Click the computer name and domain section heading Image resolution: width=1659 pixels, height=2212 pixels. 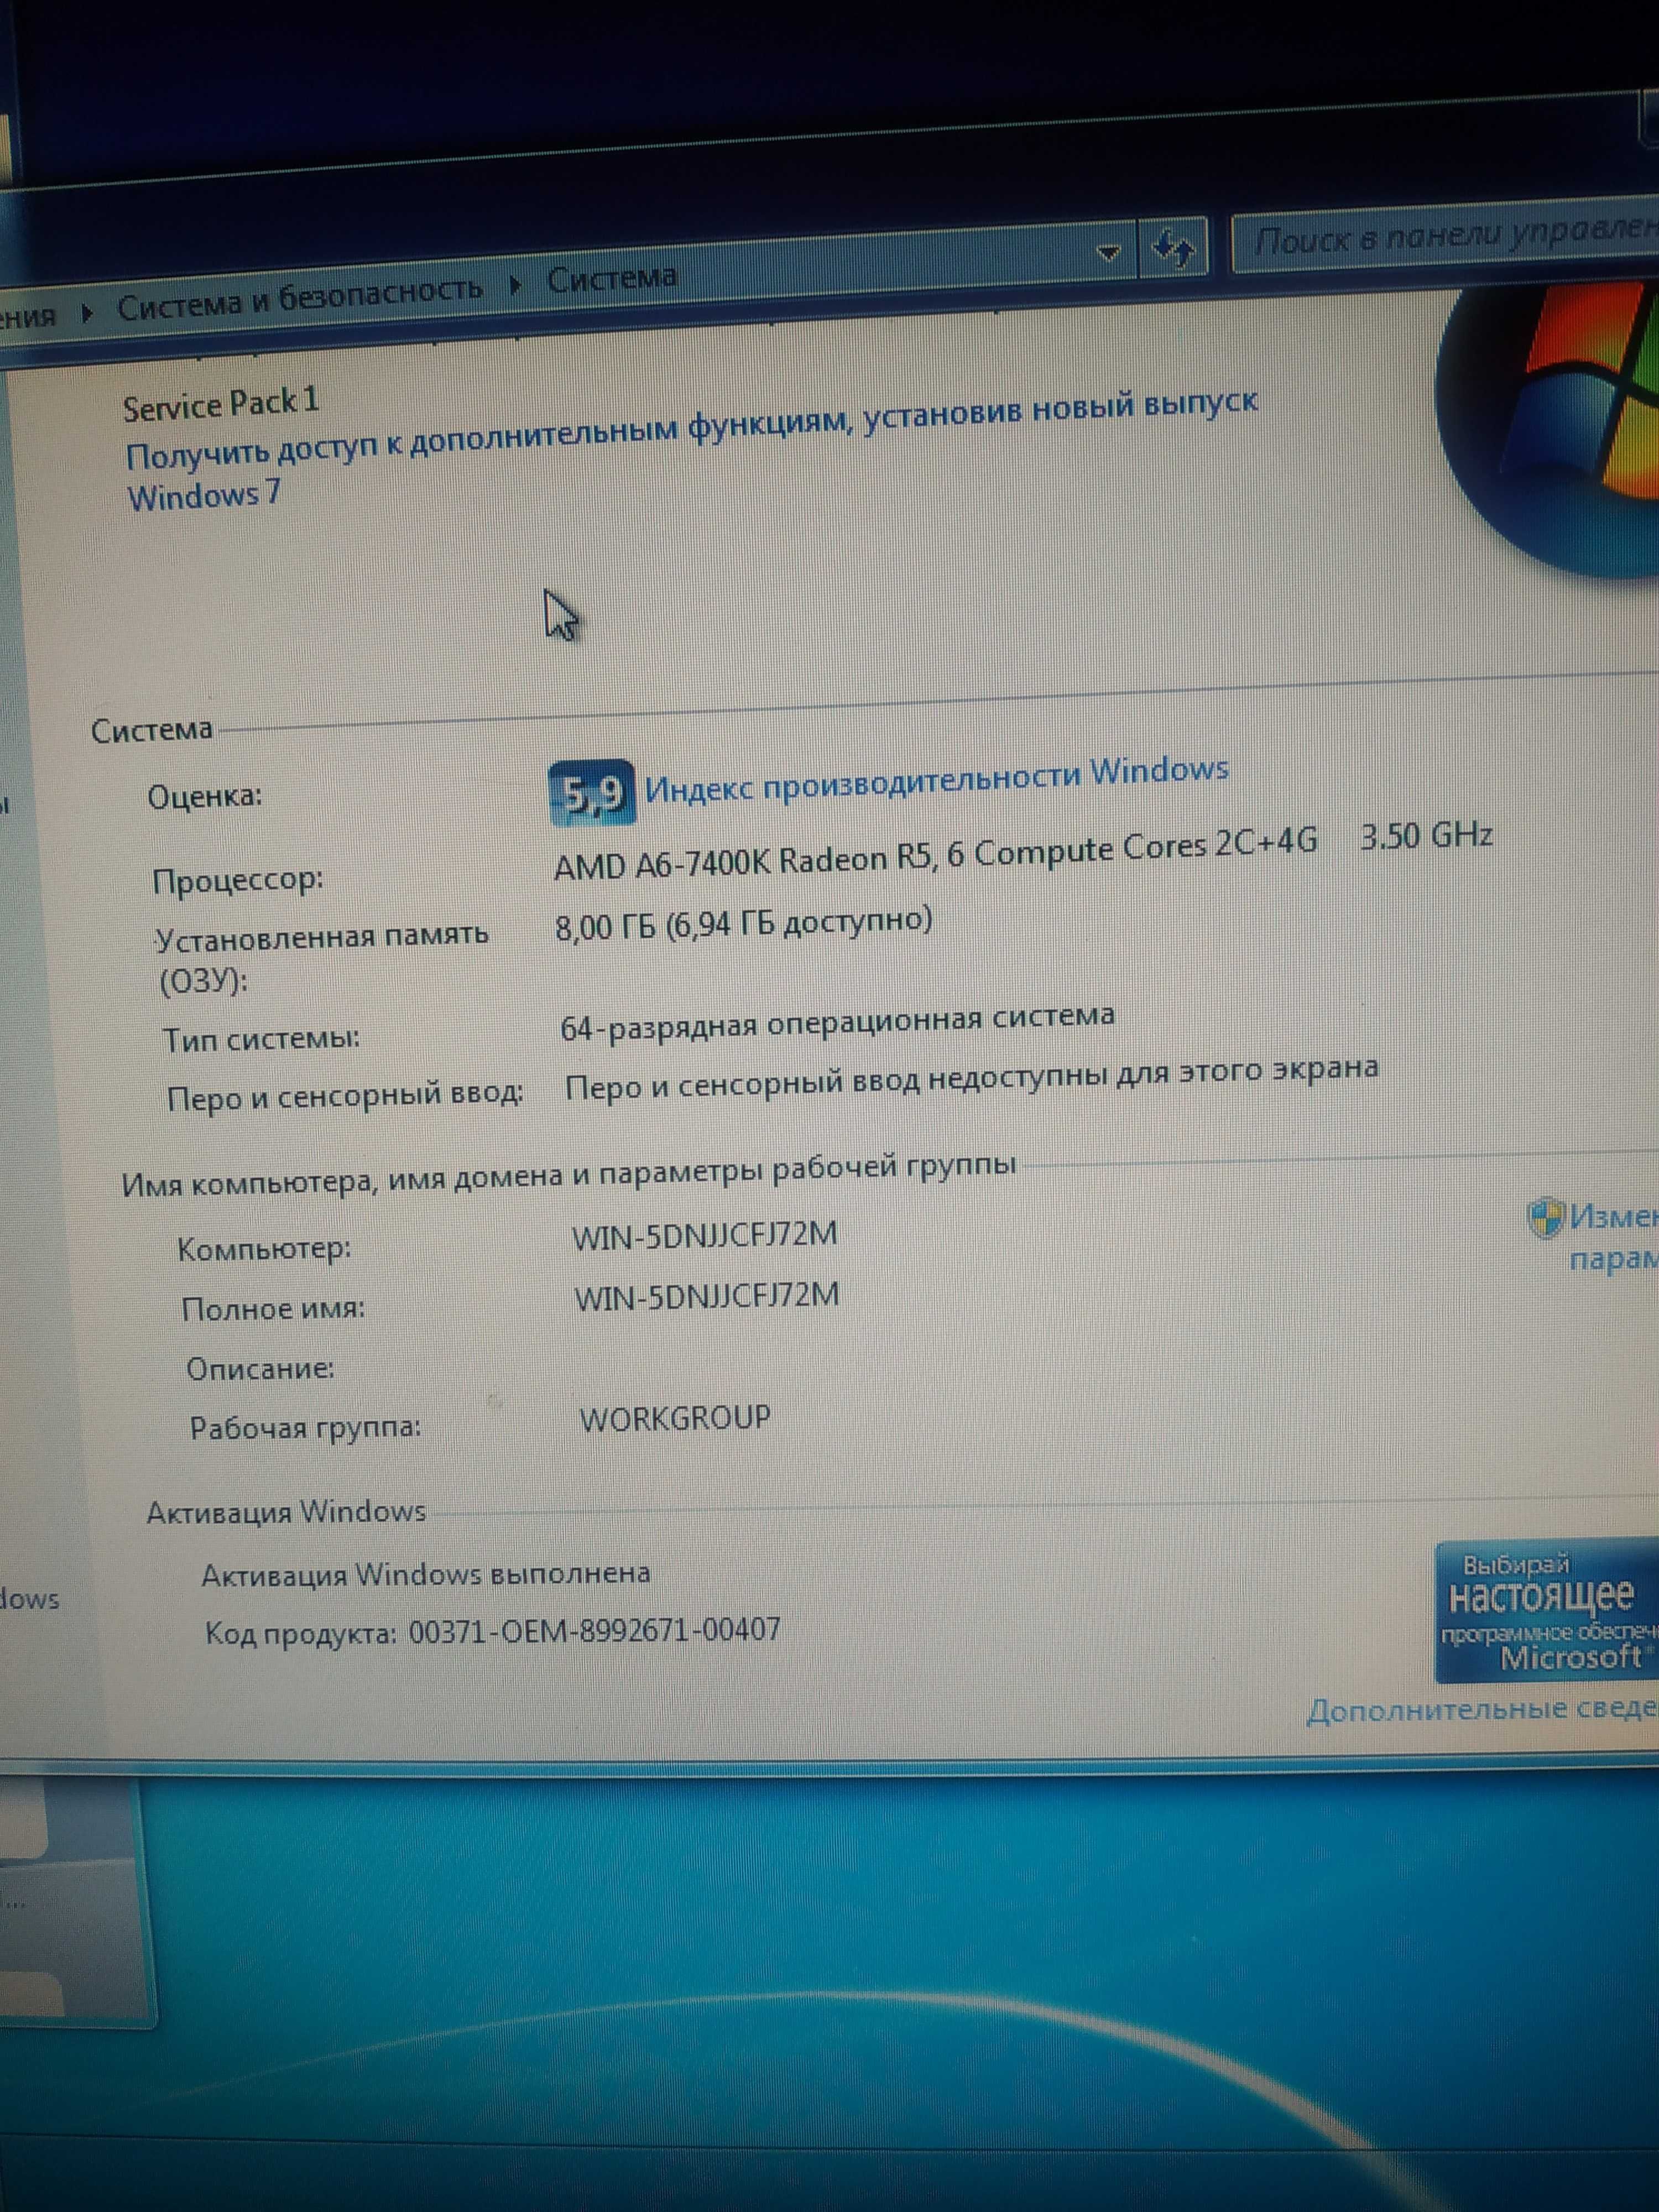pos(569,1174)
